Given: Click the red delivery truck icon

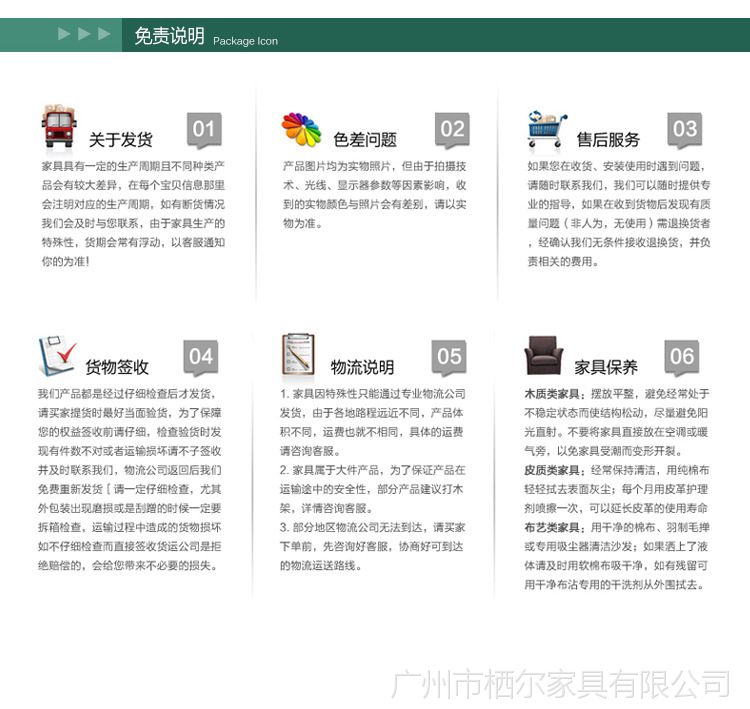Looking at the screenshot, I should coord(59,128).
